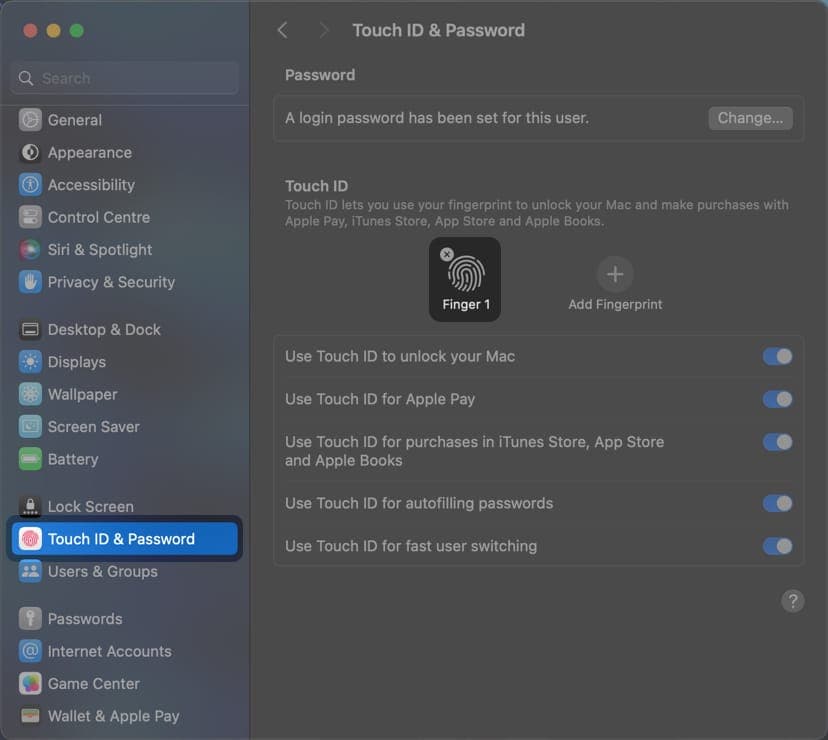Toggle Use Touch ID to unlock your Mac
Viewport: 828px width, 740px height.
pos(777,357)
